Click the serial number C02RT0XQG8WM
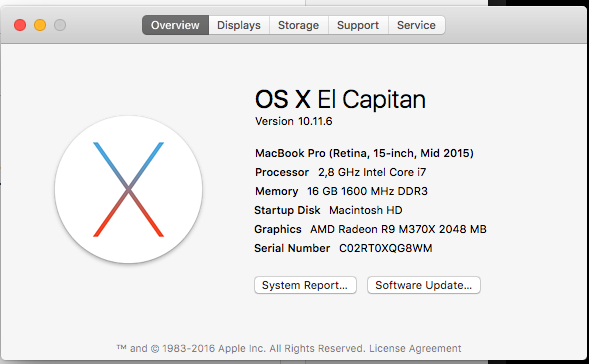The image size is (589, 364). click(386, 248)
